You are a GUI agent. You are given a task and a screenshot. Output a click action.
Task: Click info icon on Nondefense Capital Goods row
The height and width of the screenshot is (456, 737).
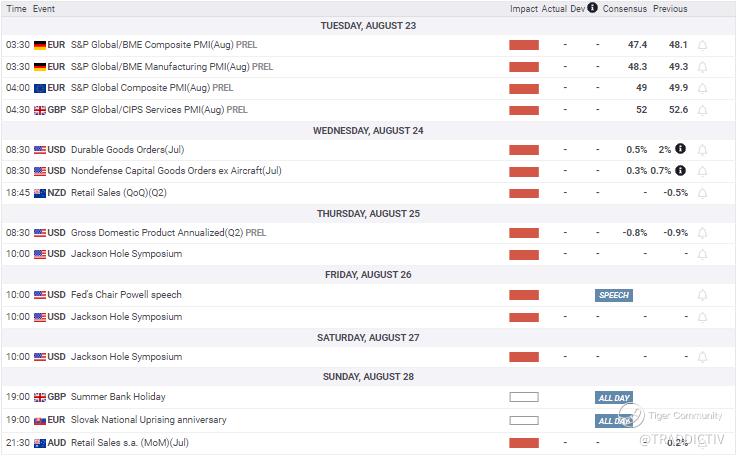point(680,171)
